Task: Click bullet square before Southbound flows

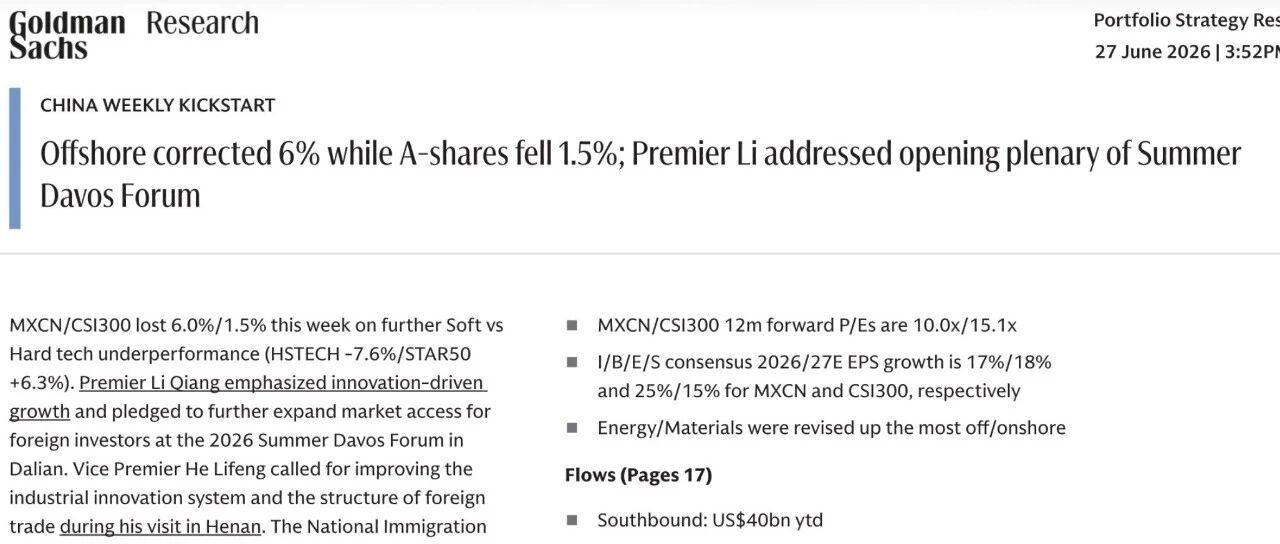Action: 572,521
